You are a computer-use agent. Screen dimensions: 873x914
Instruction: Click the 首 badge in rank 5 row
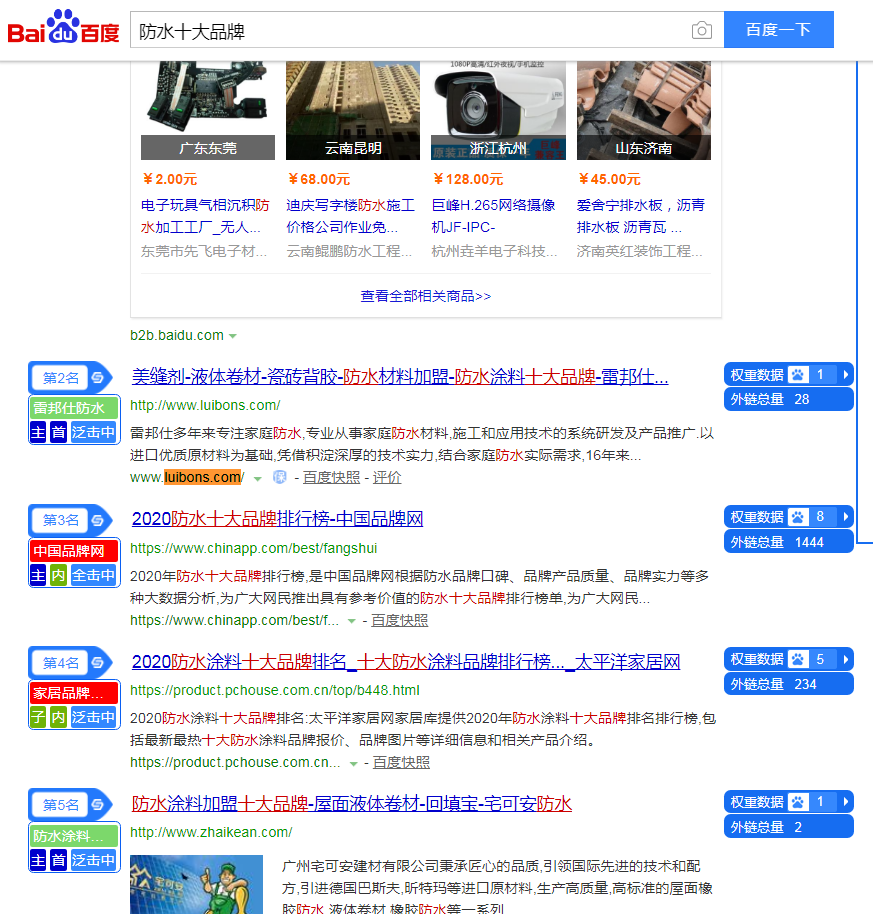pos(58,860)
